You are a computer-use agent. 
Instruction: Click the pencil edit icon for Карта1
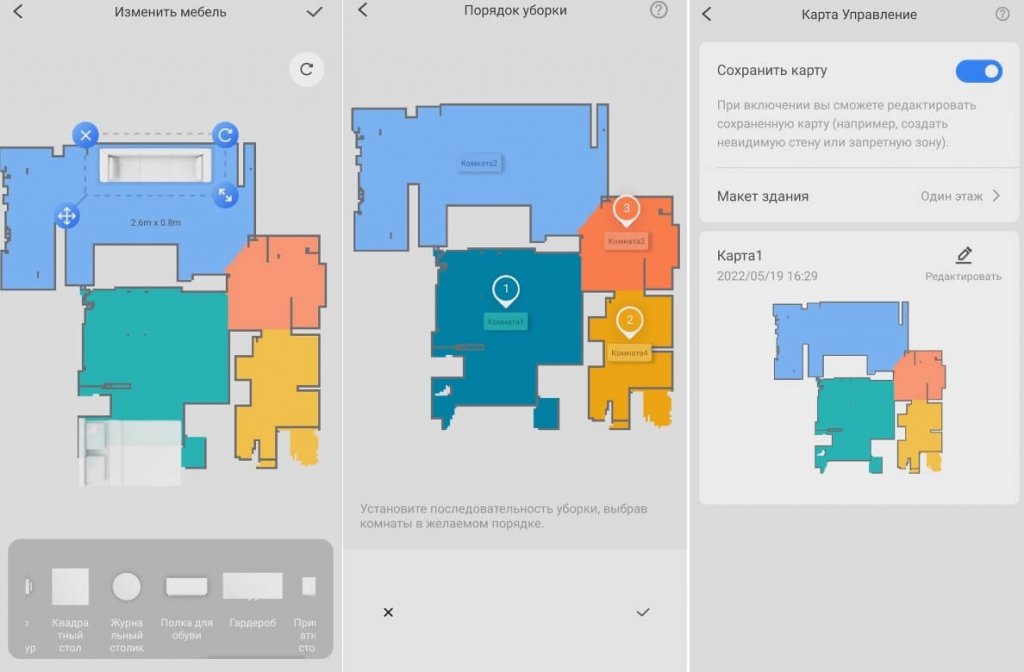(963, 256)
